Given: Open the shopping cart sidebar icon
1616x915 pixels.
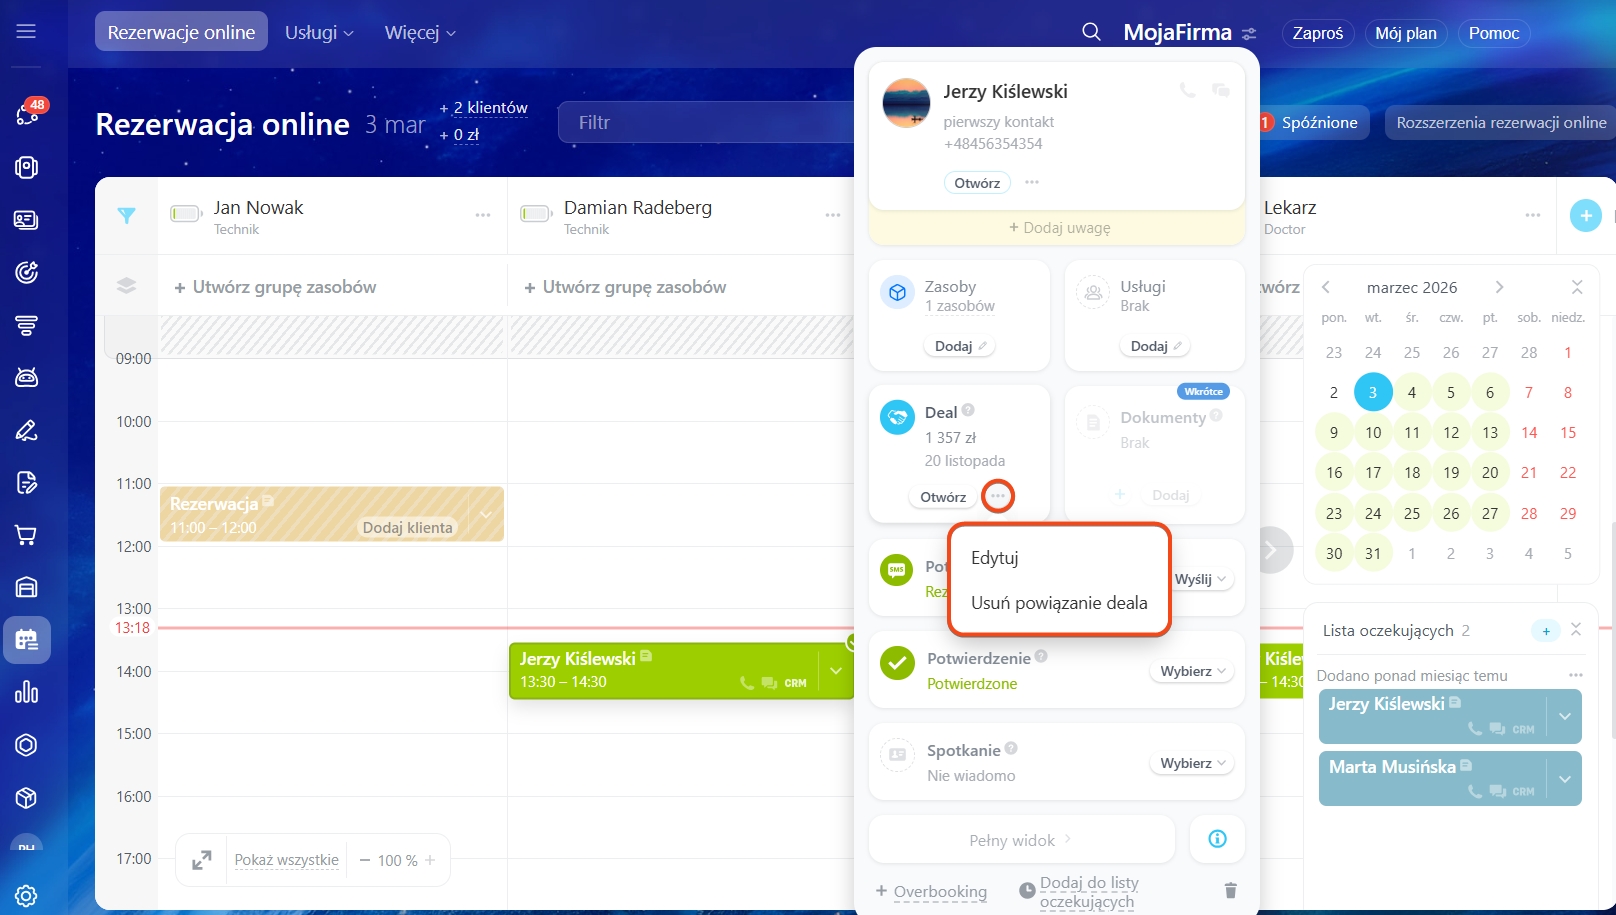Looking at the screenshot, I should 26,535.
